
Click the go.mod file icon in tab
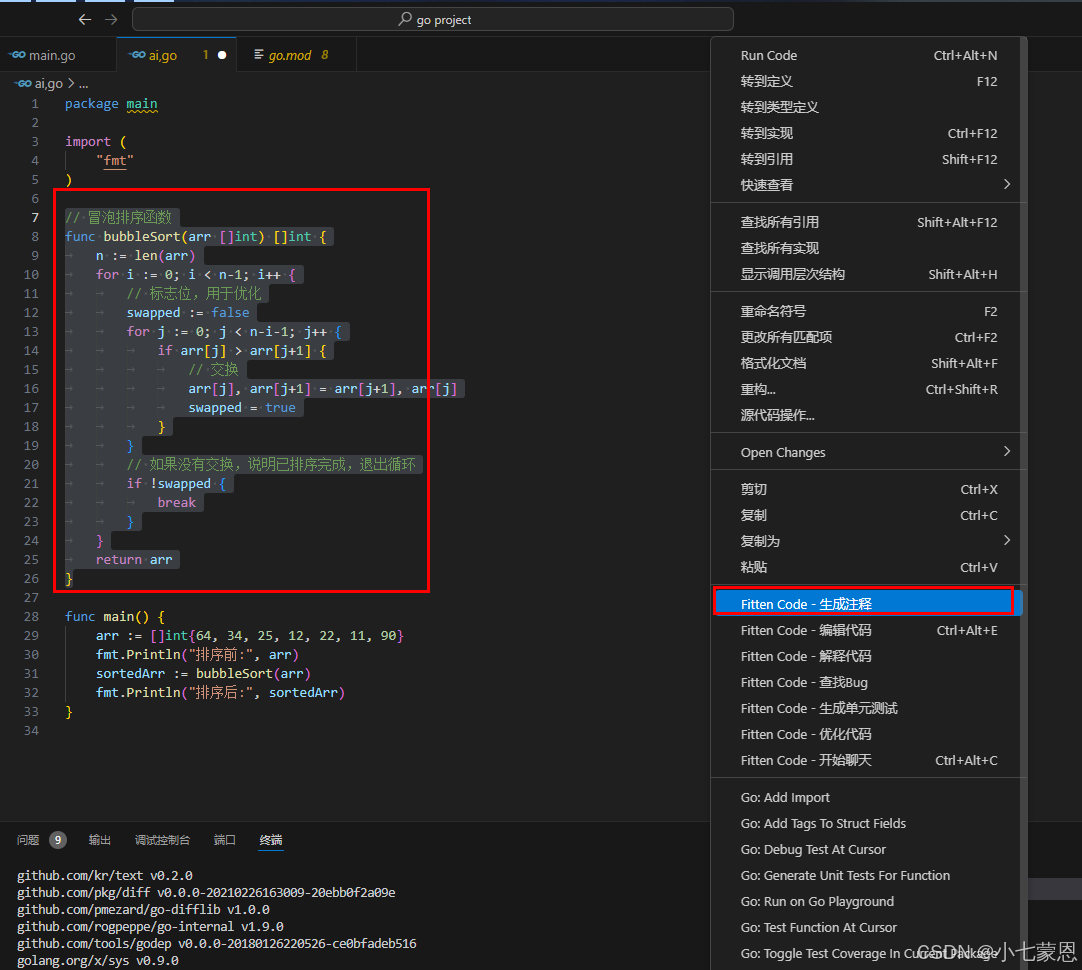(x=259, y=55)
